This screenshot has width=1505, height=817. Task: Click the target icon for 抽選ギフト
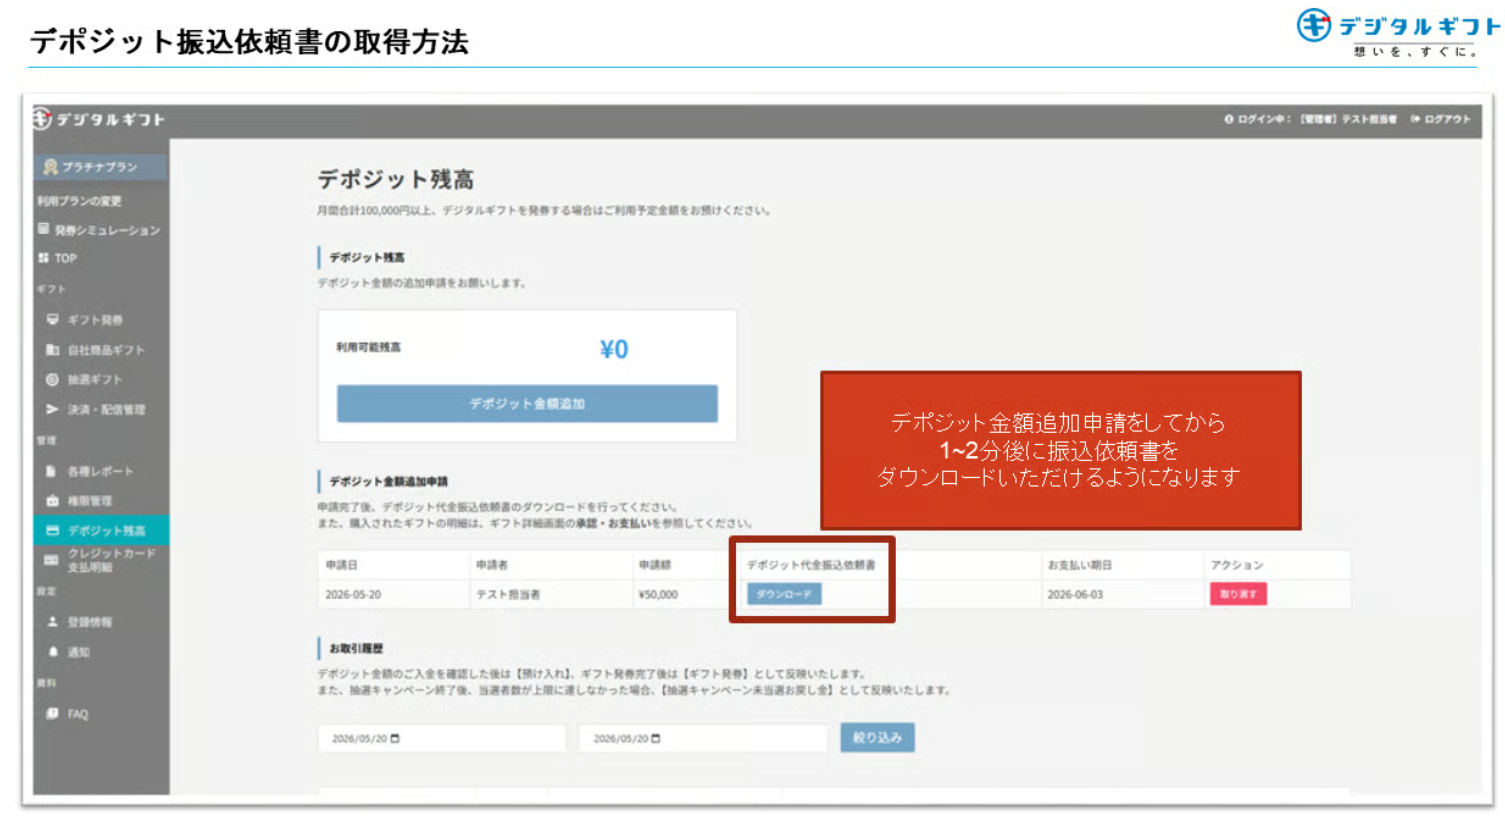point(53,380)
